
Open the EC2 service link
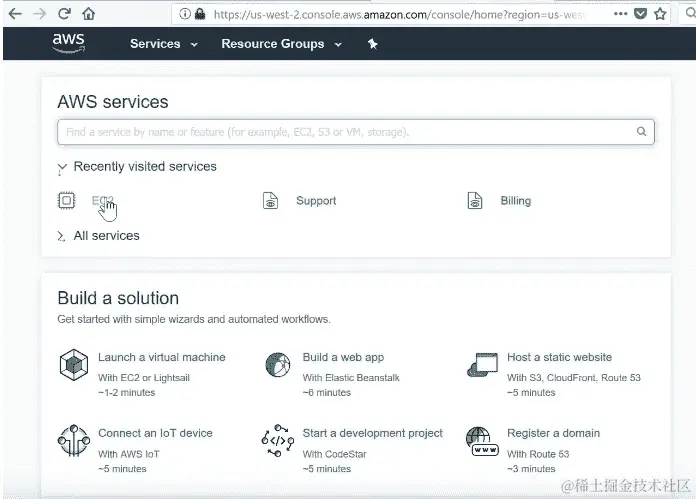[x=102, y=201]
